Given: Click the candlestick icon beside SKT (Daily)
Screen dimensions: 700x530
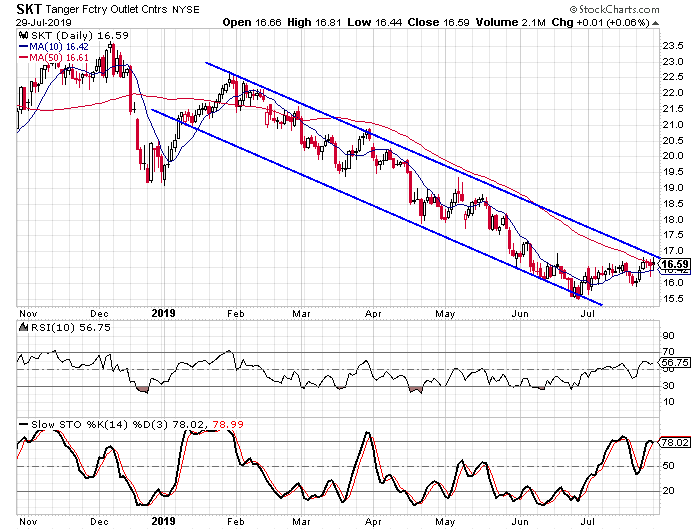Looking at the screenshot, I should tap(23, 35).
